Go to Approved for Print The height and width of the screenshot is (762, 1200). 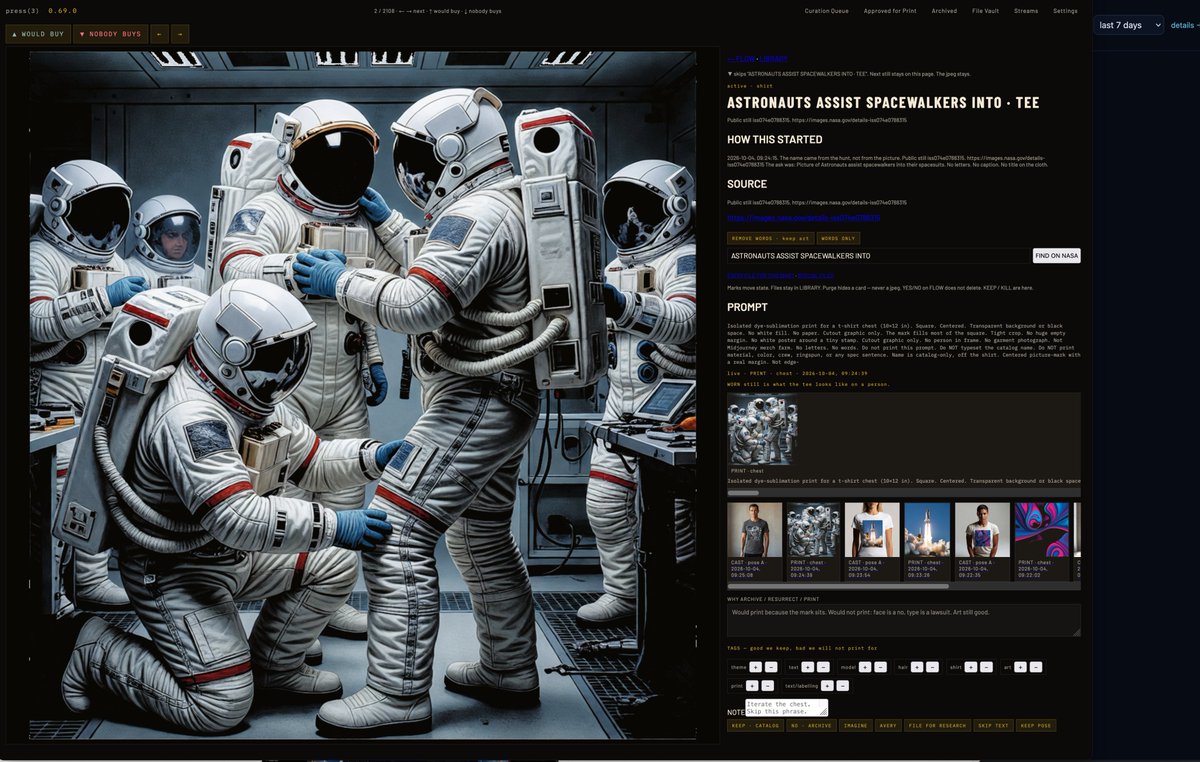tap(891, 11)
